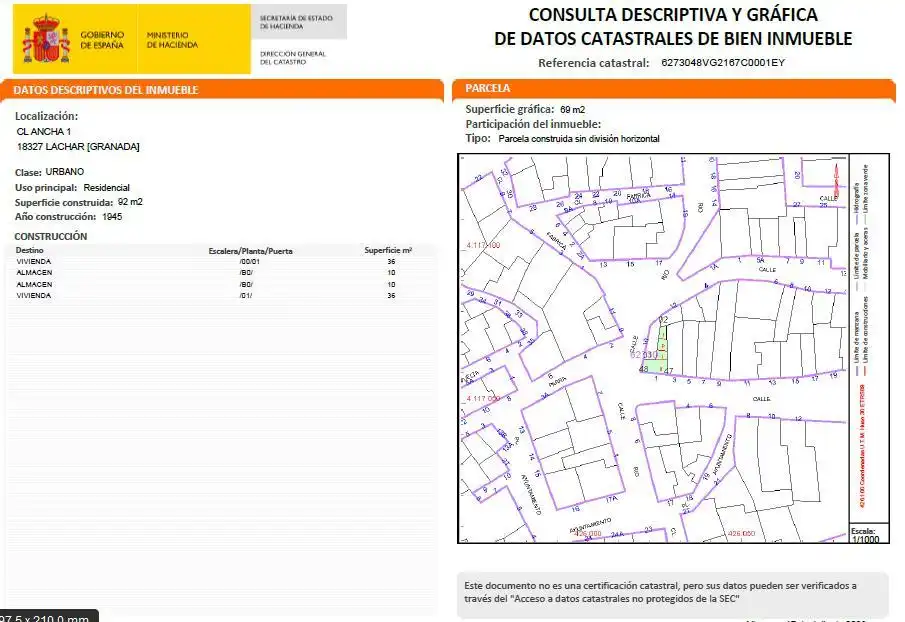Select '18327 LACHAR [GRANADA]' text
Image resolution: width=905 pixels, height=622 pixels.
[x=78, y=147]
